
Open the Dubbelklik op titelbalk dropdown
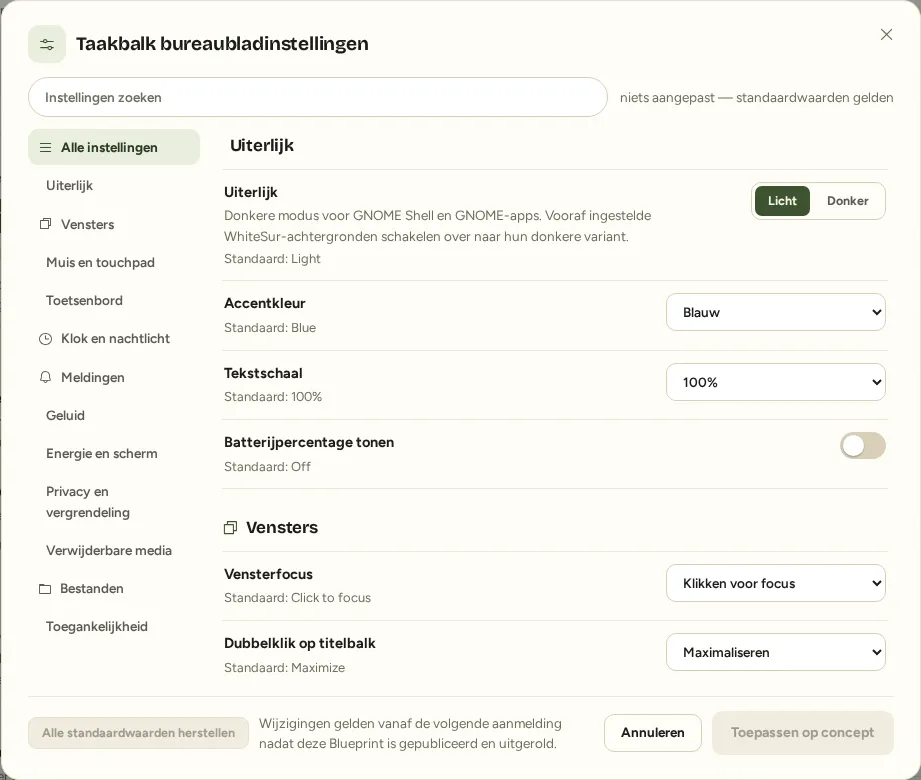click(x=775, y=652)
